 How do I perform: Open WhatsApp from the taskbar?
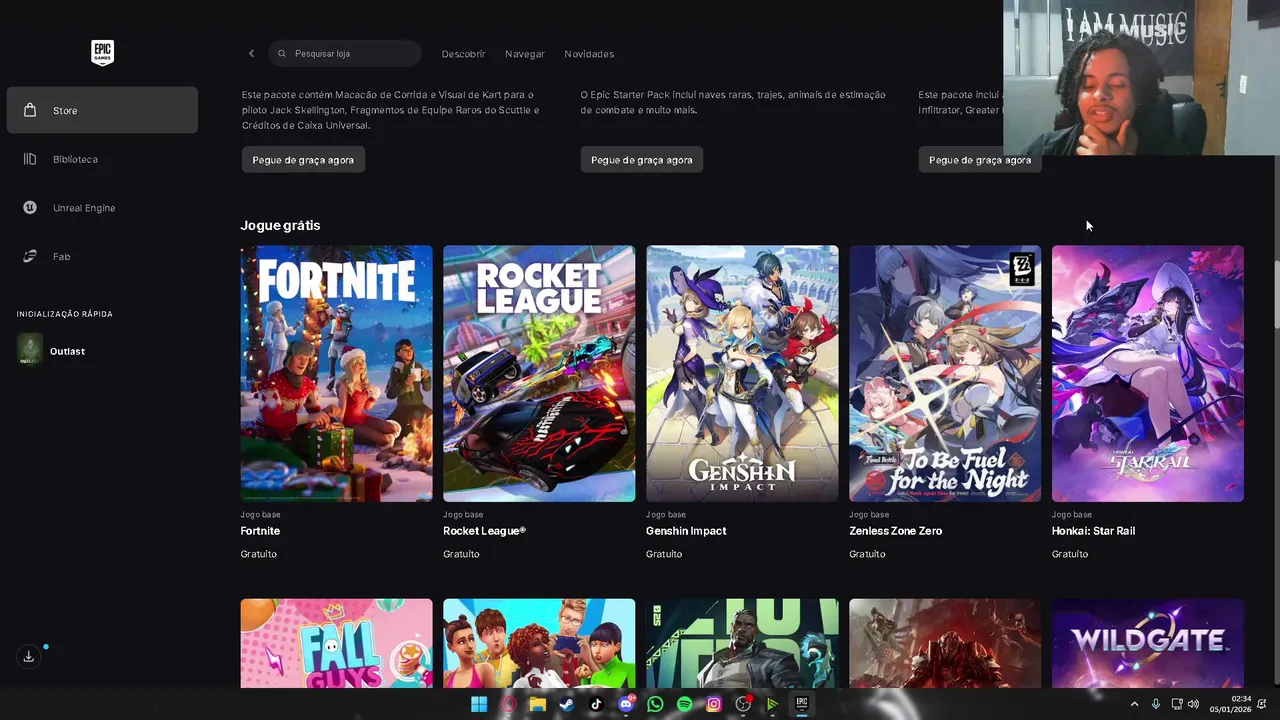655,704
